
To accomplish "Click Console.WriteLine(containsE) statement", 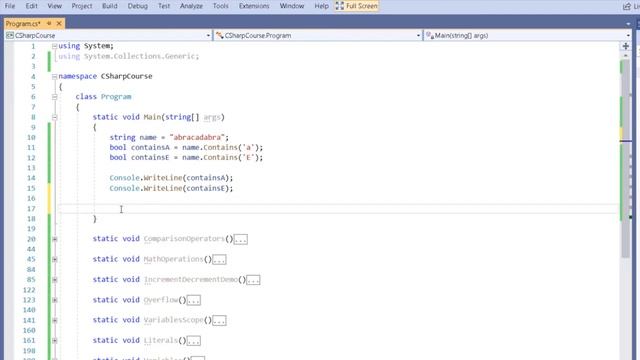I will tap(171, 188).
